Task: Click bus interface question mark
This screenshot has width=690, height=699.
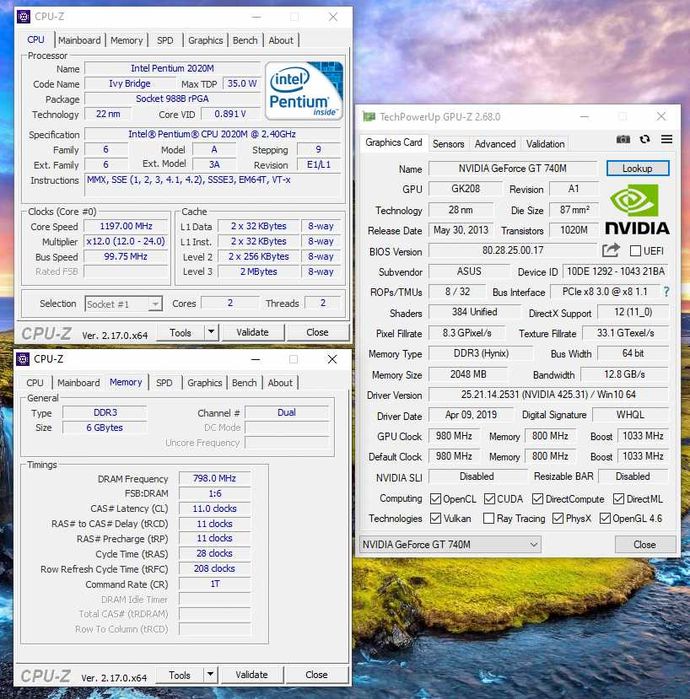Action: click(x=666, y=292)
